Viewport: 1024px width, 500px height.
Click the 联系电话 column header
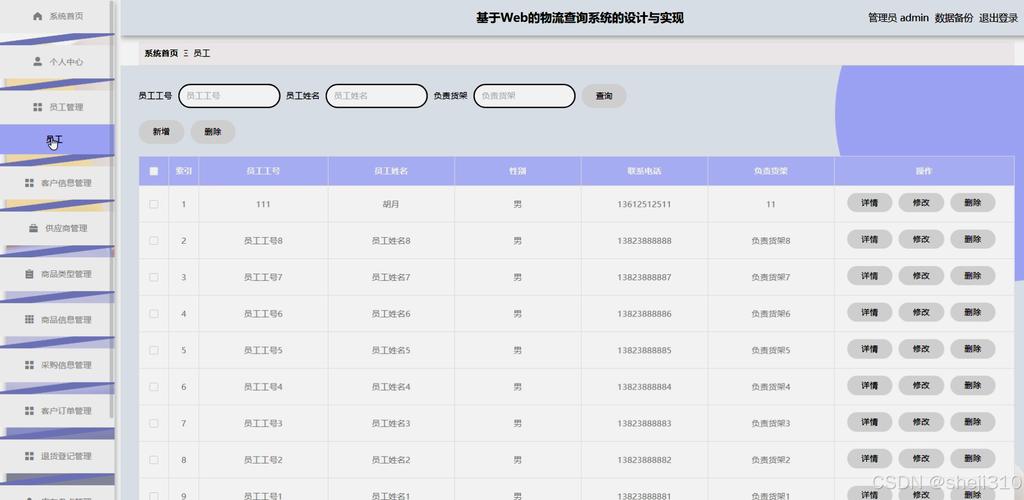(644, 171)
